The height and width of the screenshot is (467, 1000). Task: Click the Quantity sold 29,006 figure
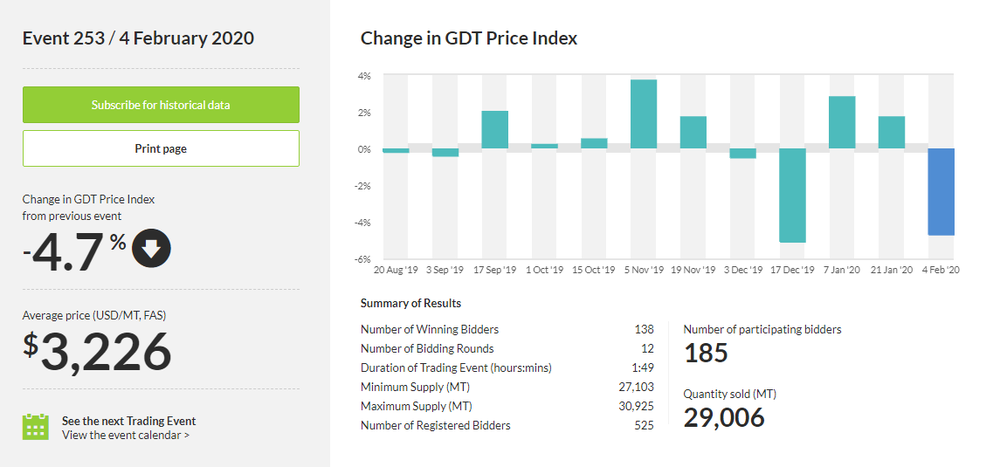pyautogui.click(x=725, y=417)
